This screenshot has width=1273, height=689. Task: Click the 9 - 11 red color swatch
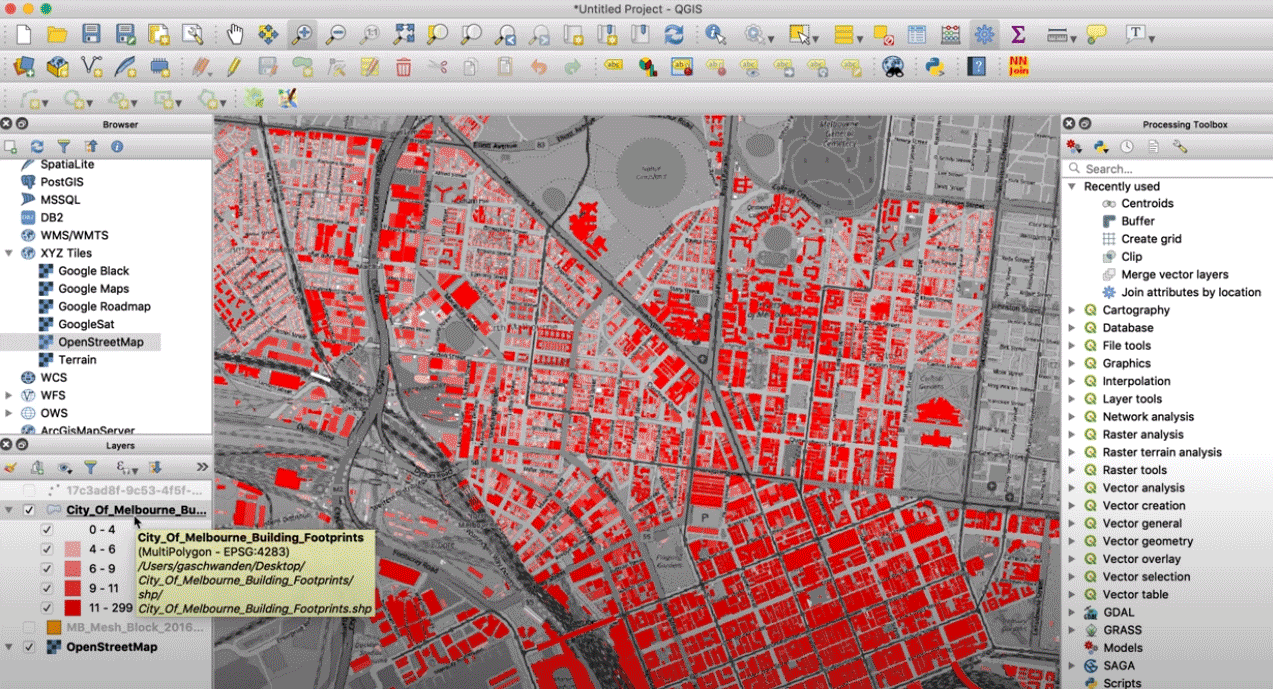[x=73, y=588]
